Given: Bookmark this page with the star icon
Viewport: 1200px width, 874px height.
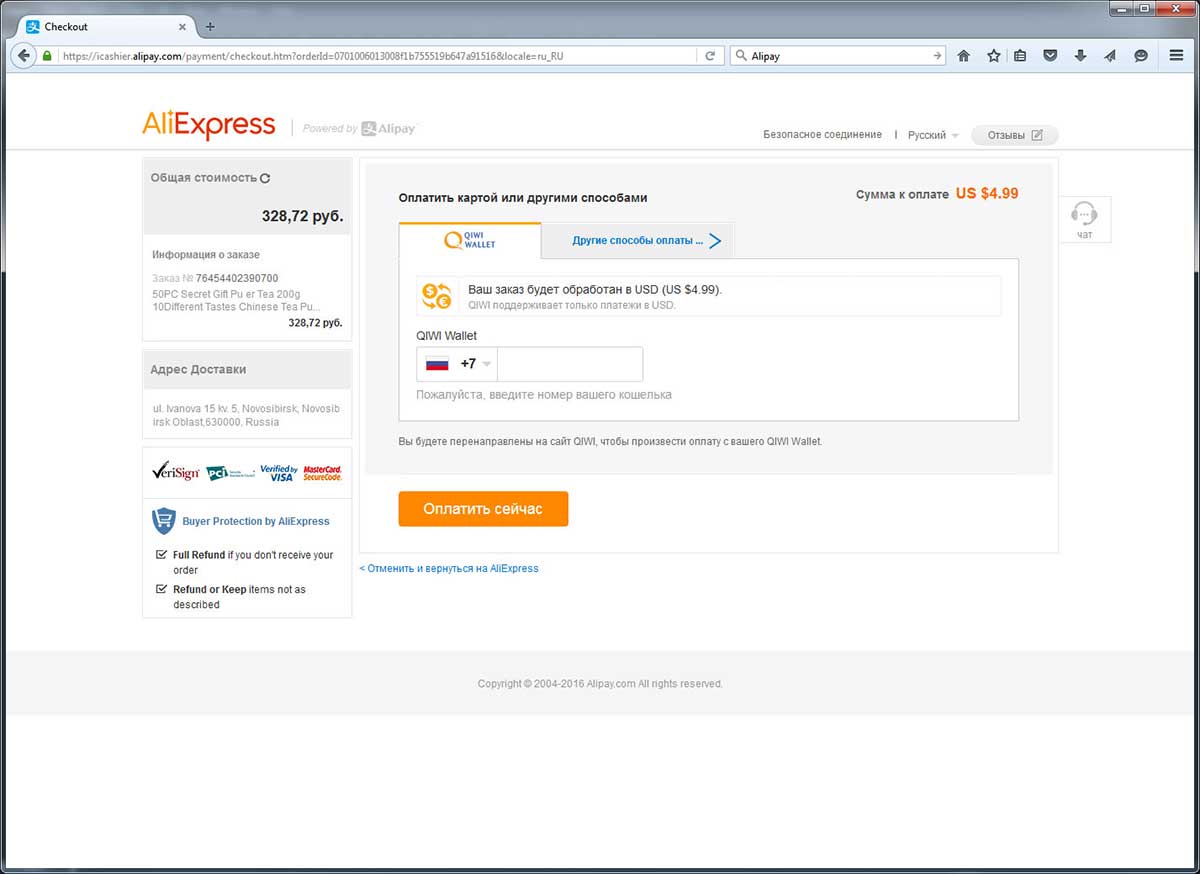Looking at the screenshot, I should point(993,56).
